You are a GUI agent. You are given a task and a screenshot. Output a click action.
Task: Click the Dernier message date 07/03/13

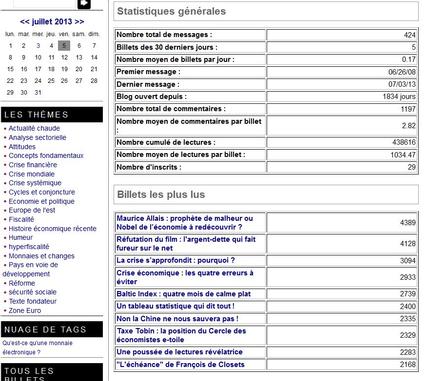pos(402,84)
